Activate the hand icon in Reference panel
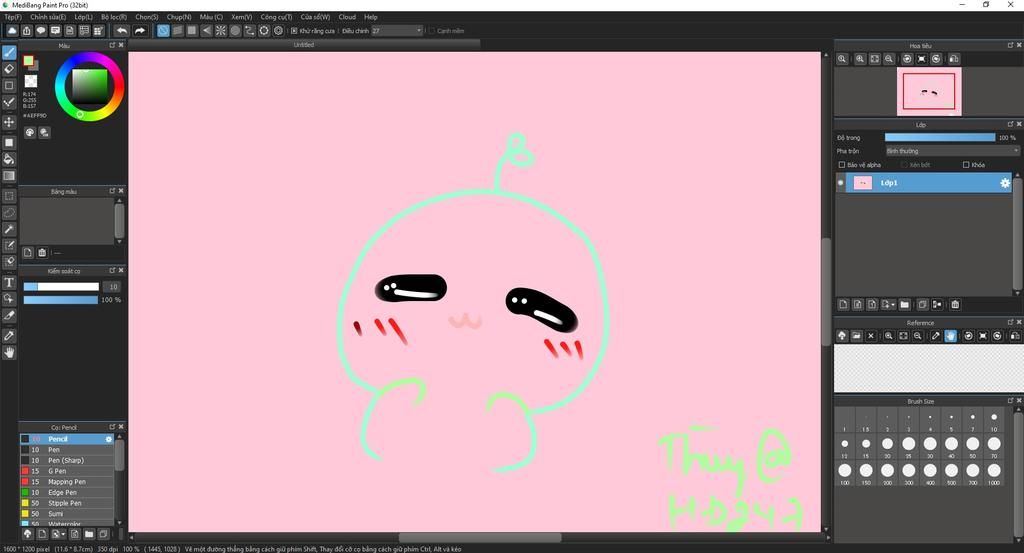Image resolution: width=1024 pixels, height=553 pixels. tap(950, 336)
